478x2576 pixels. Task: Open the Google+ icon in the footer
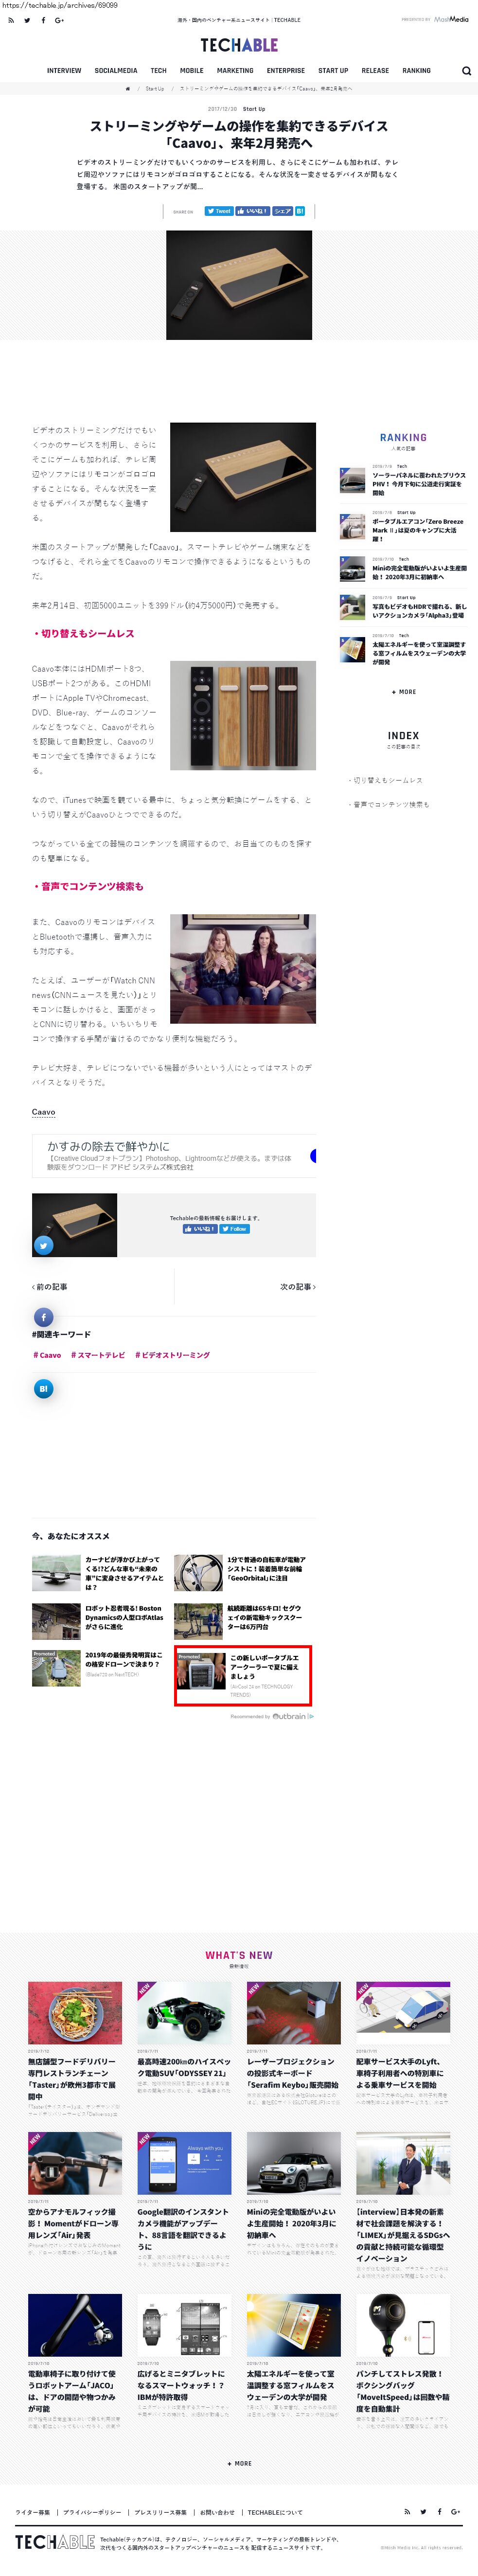pyautogui.click(x=455, y=2511)
